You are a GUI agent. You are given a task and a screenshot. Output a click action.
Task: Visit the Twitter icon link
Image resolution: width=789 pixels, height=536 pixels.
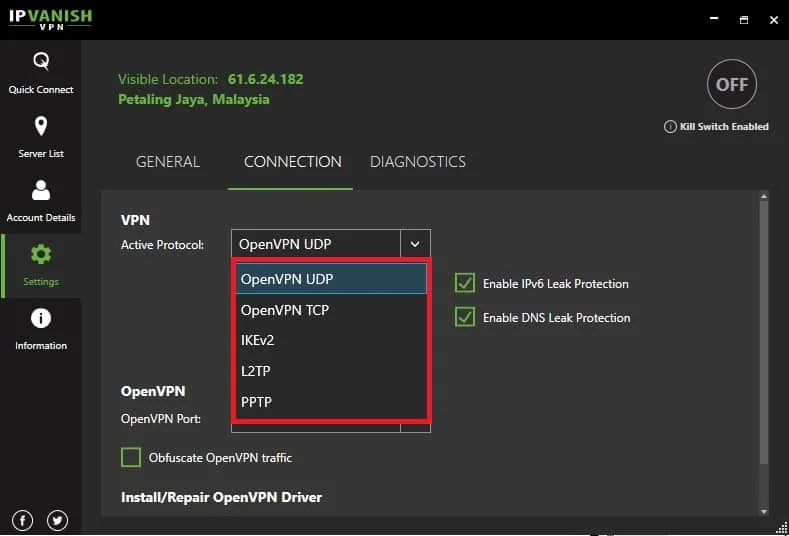57,520
